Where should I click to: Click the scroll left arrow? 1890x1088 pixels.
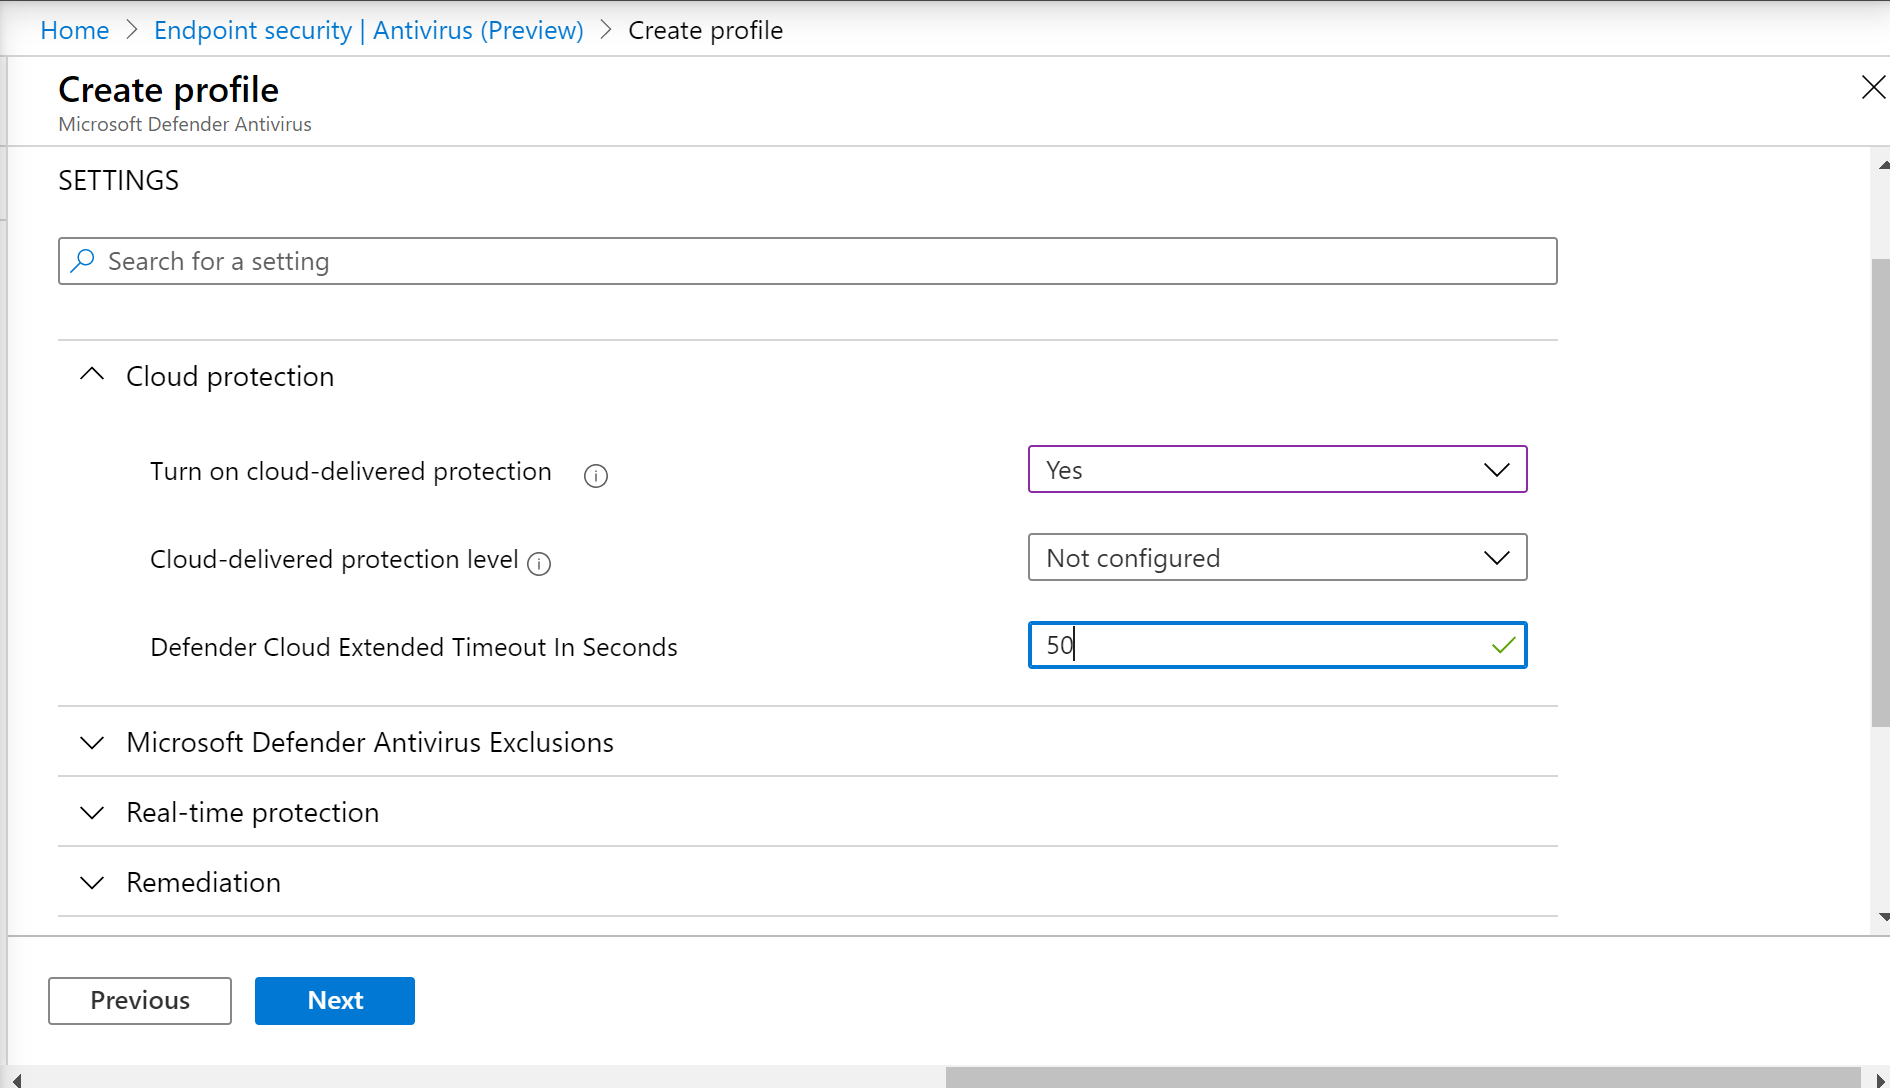pyautogui.click(x=16, y=1079)
